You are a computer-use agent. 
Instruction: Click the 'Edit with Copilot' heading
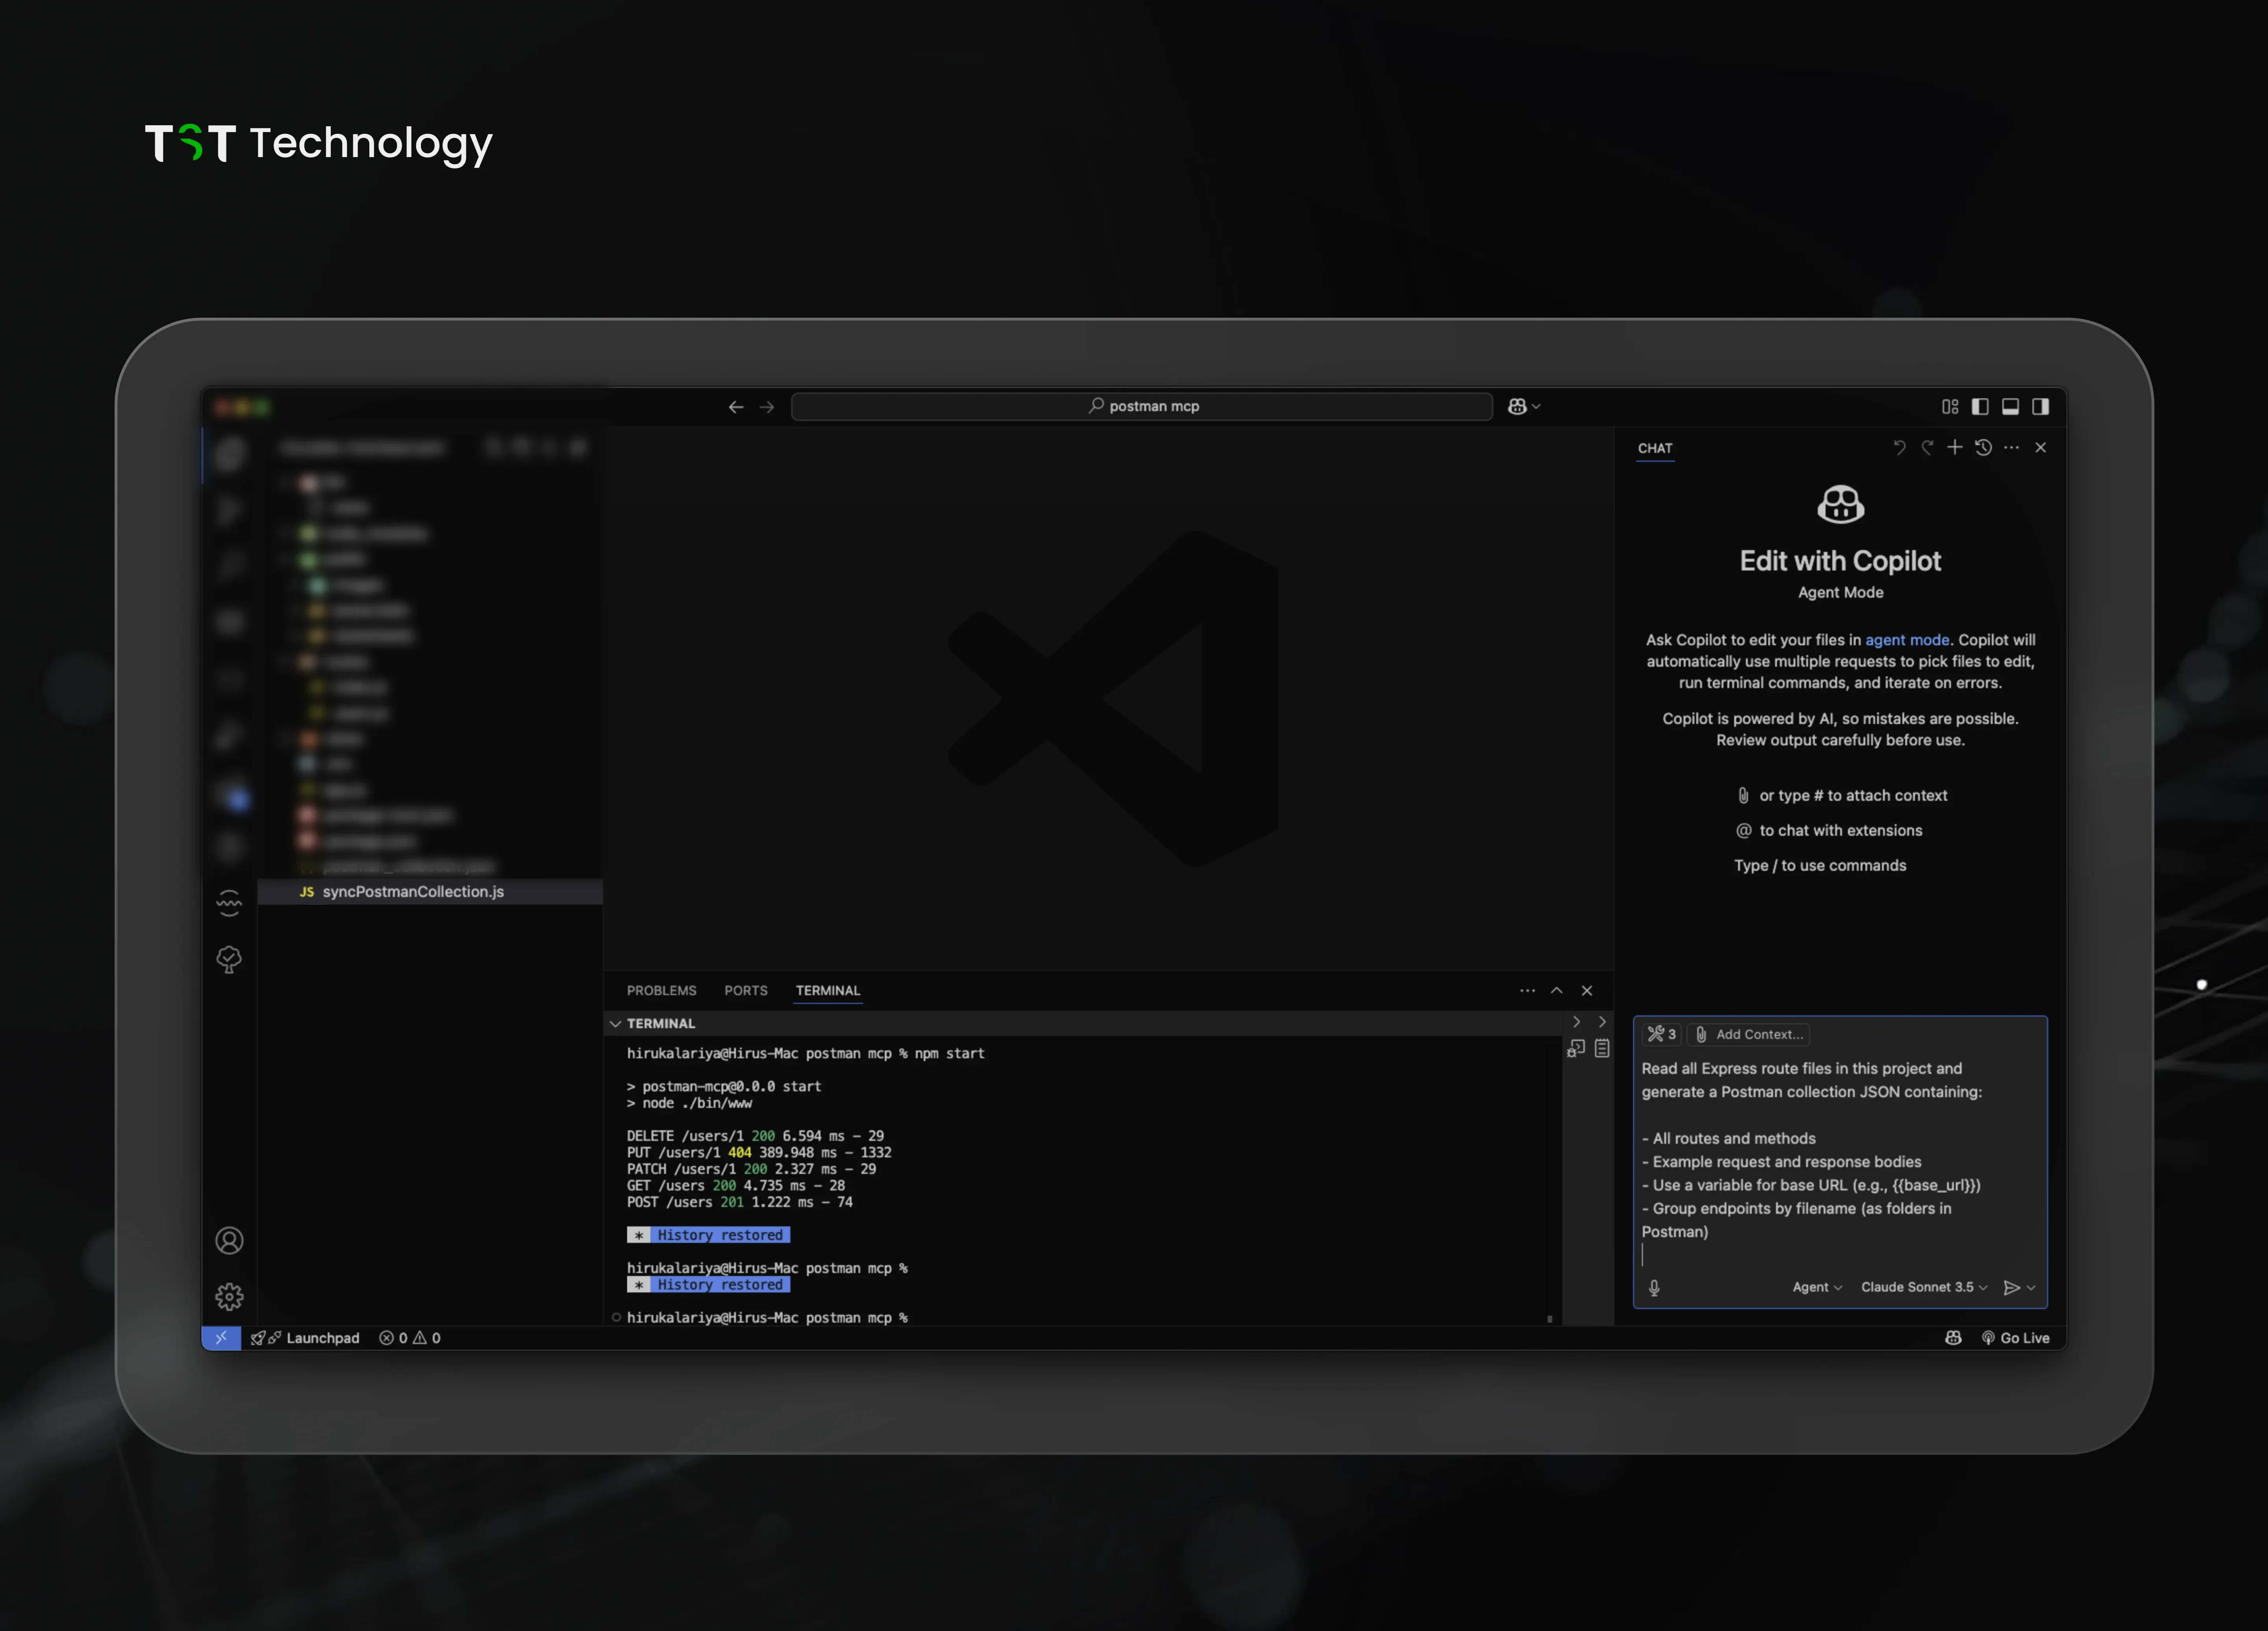pyautogui.click(x=1840, y=561)
